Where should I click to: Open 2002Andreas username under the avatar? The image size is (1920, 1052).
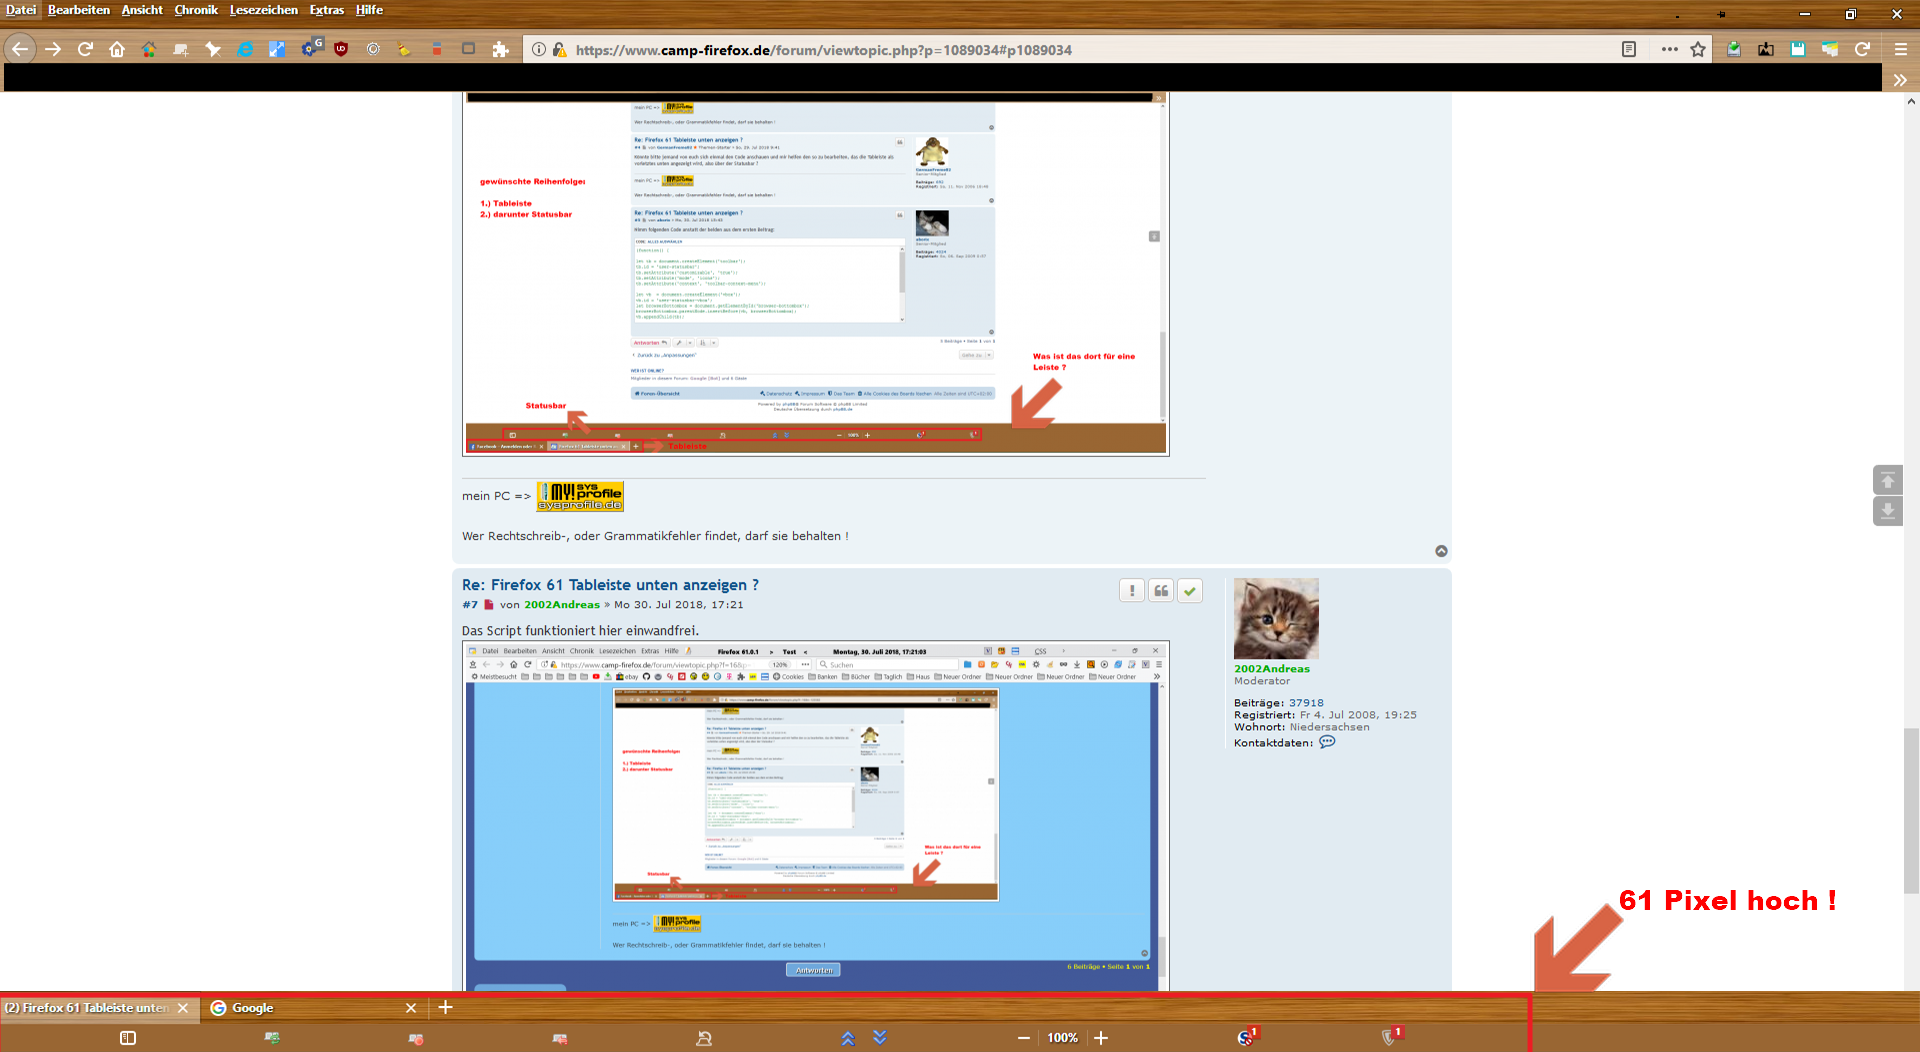click(1272, 669)
